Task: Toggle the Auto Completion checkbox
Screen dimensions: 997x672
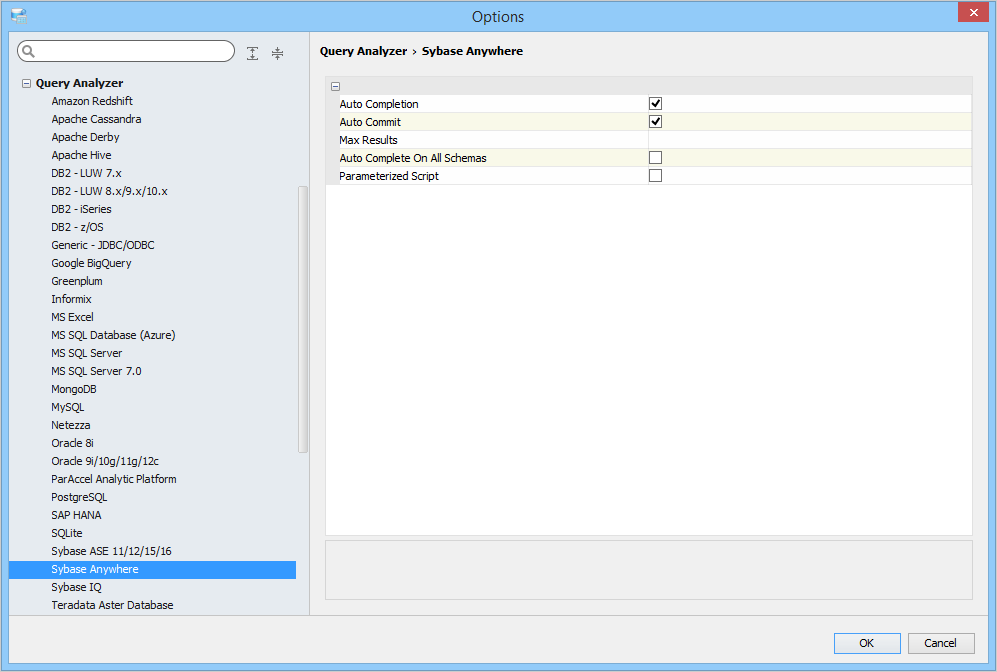Action: [x=655, y=104]
